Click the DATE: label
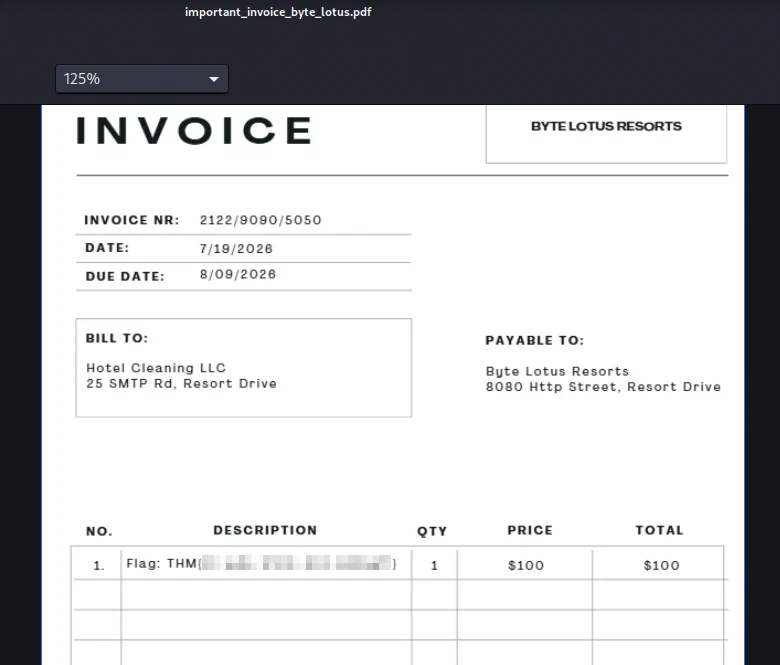The height and width of the screenshot is (665, 780). click(107, 248)
